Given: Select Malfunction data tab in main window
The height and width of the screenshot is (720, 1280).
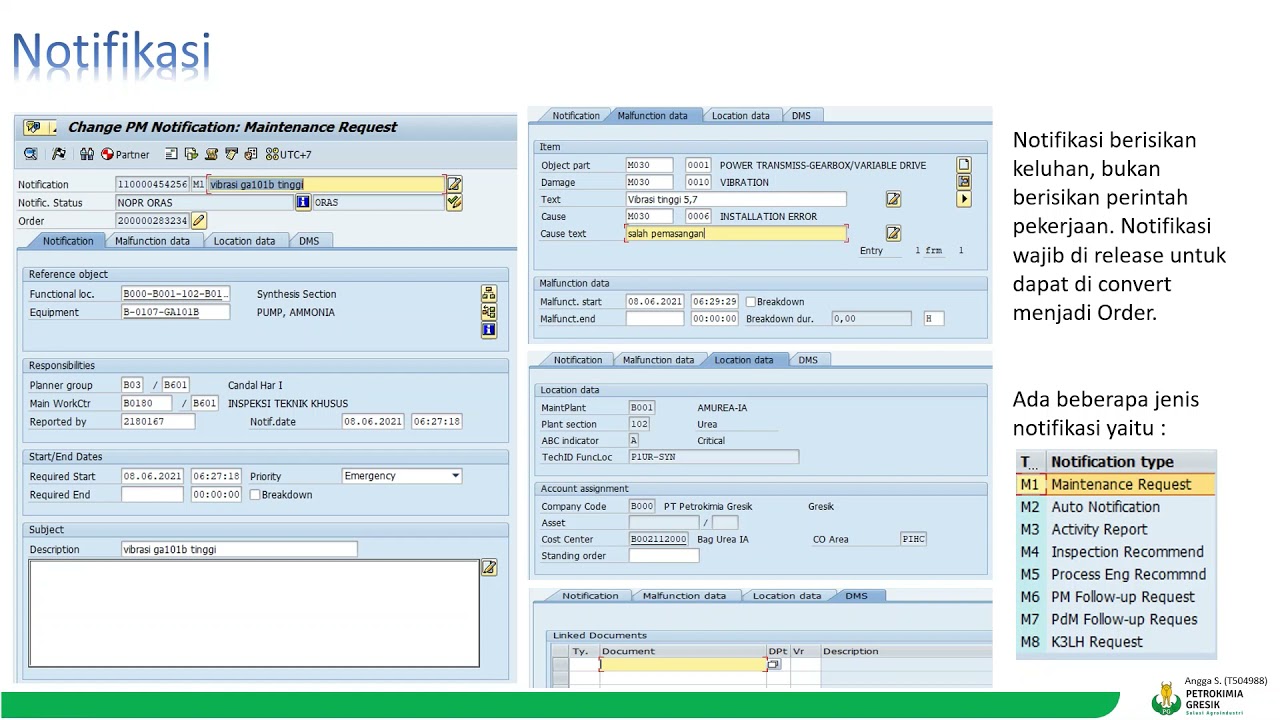Looking at the screenshot, I should [152, 241].
